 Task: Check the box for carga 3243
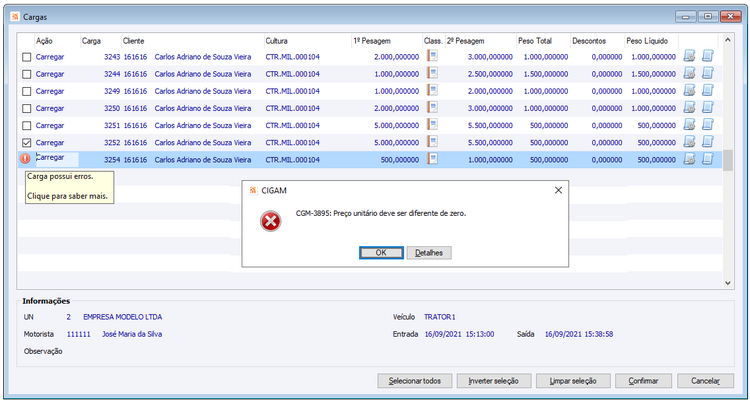tap(27, 57)
